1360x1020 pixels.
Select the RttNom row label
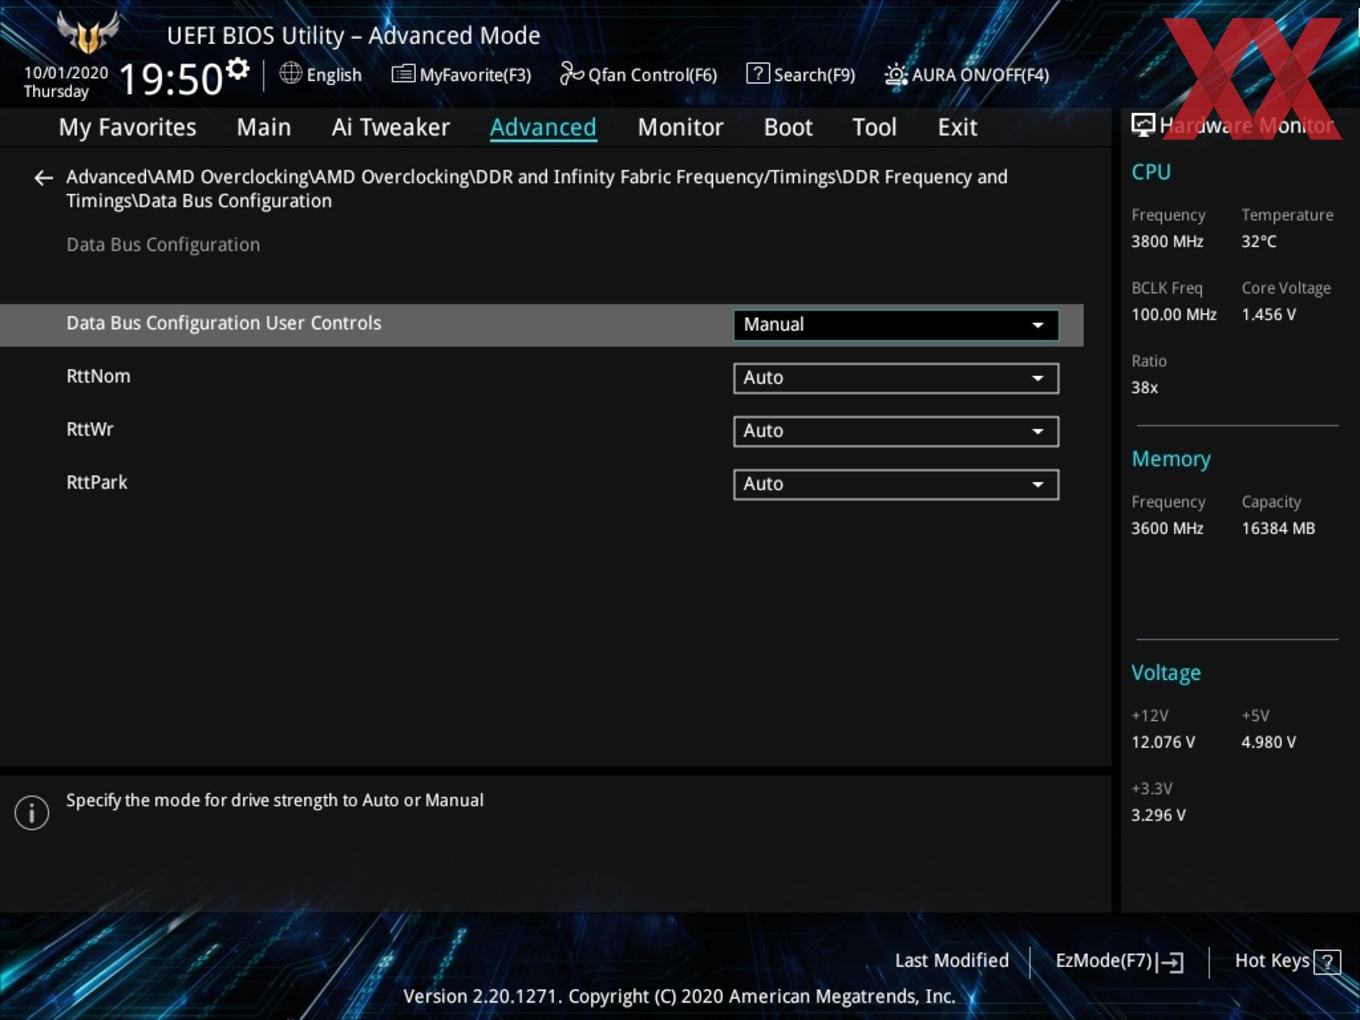(x=98, y=376)
